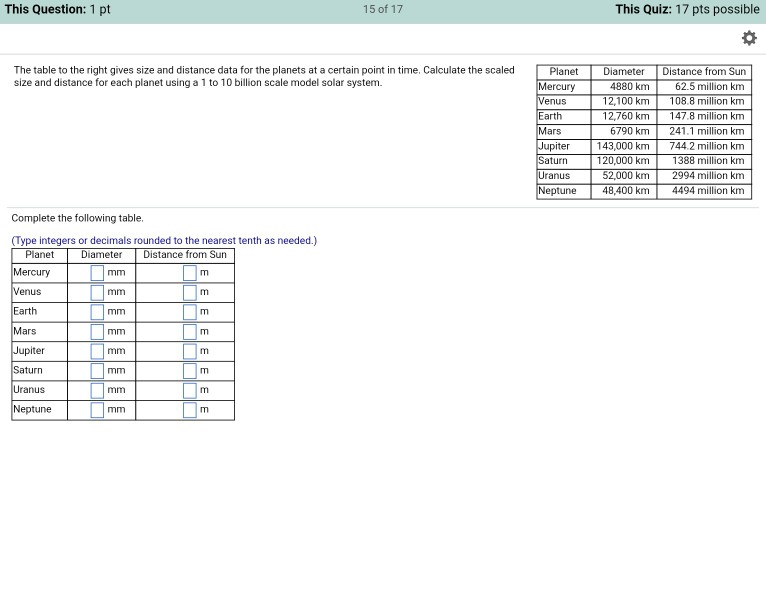Image resolution: width=766 pixels, height=614 pixels.
Task: Click the '62.5 million km' cell
Action: pos(704,86)
